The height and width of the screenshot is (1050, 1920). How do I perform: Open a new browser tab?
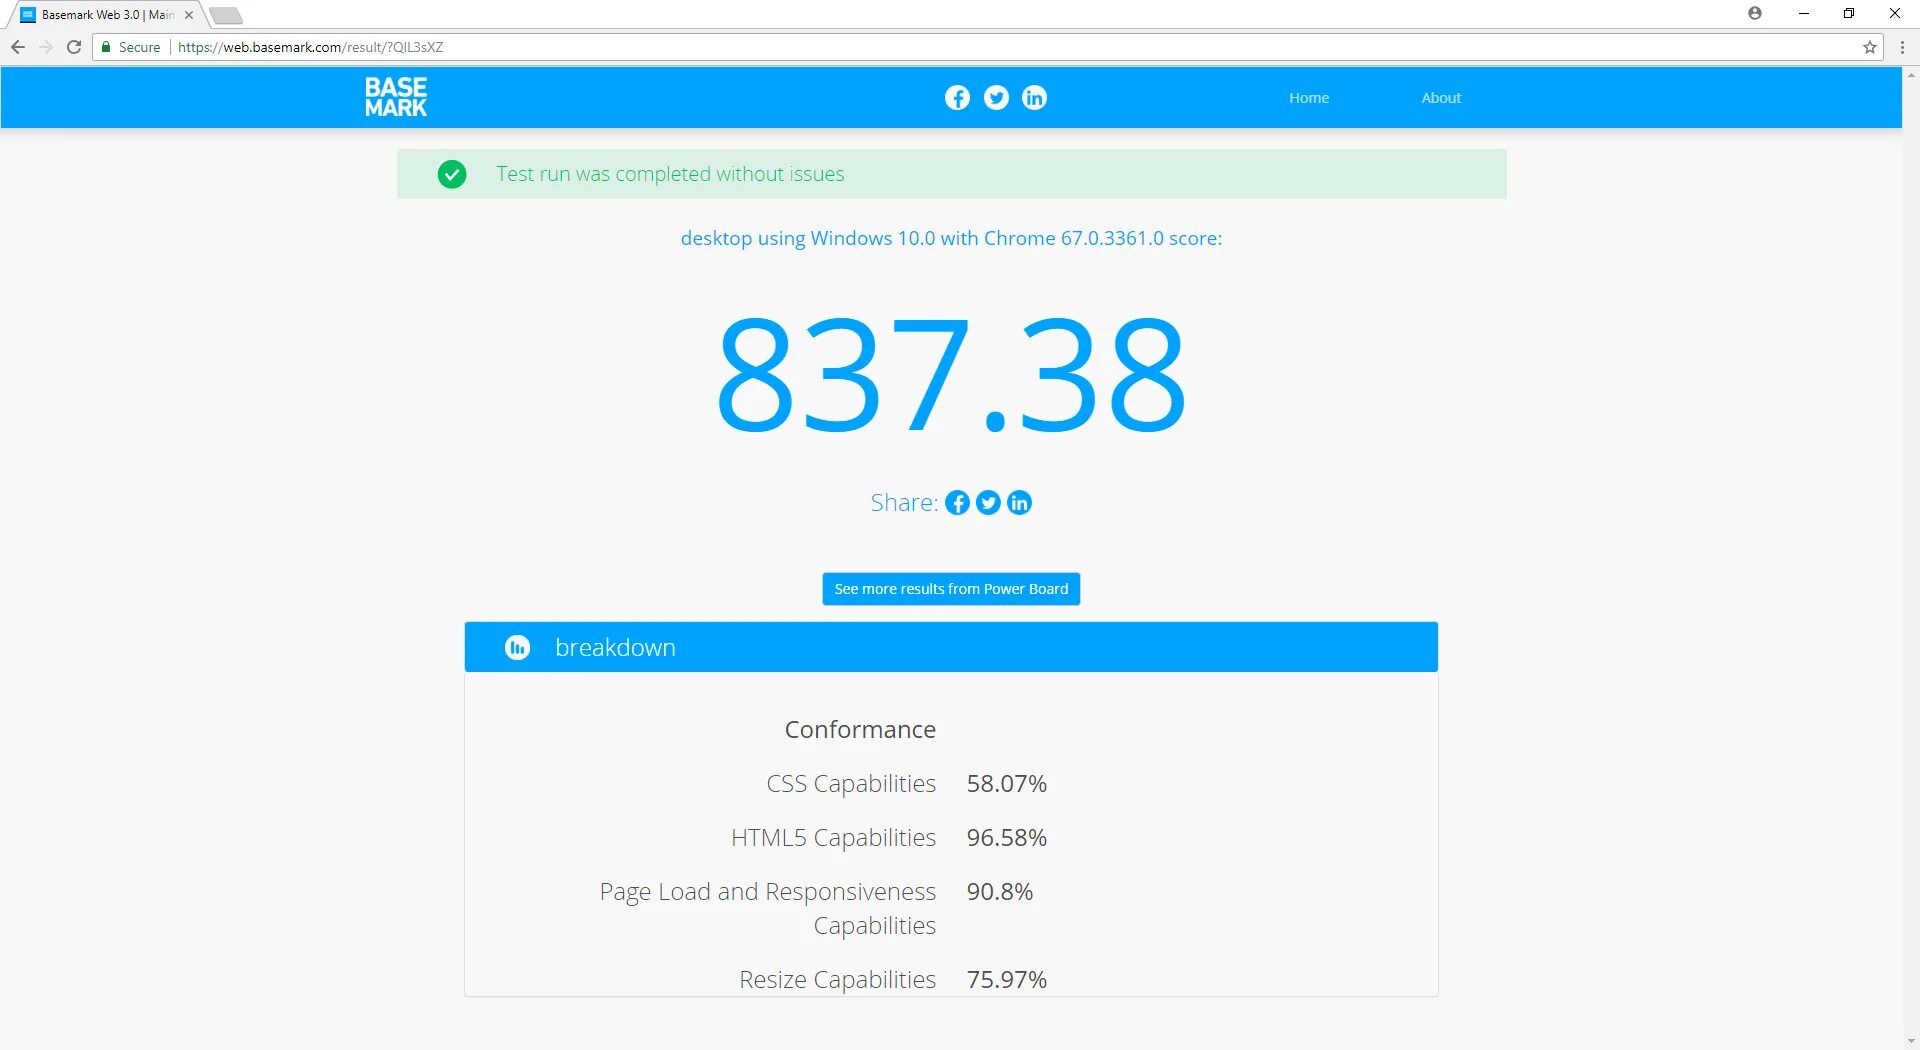pos(226,15)
